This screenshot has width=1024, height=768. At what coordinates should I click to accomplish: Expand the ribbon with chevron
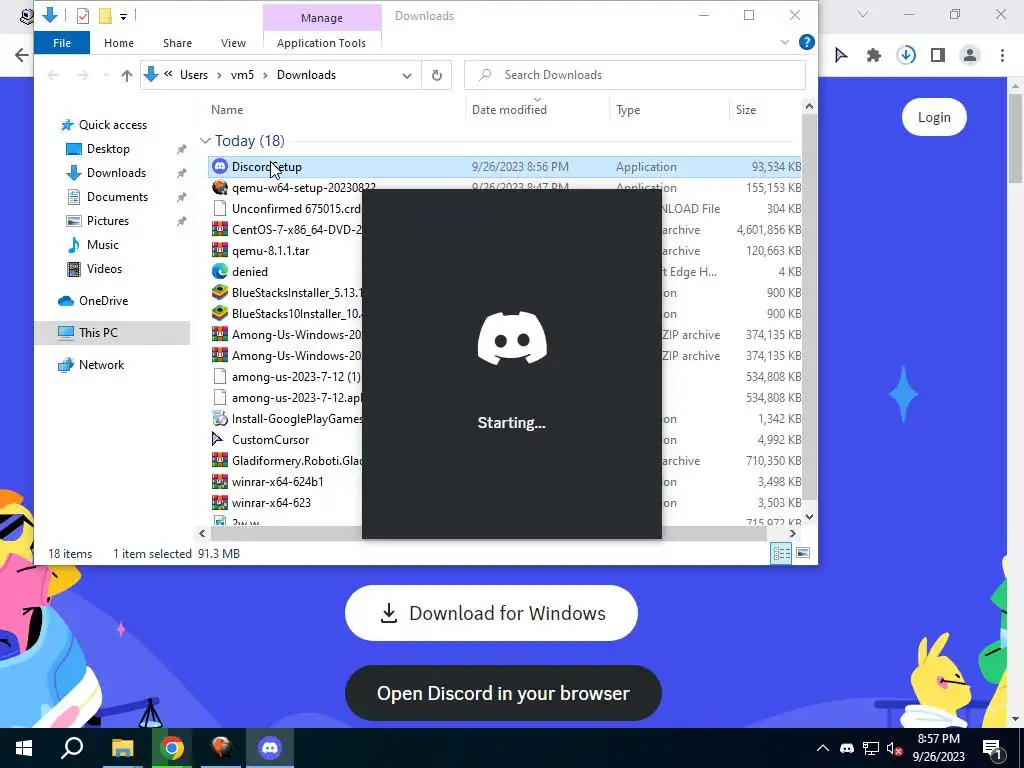coord(784,42)
